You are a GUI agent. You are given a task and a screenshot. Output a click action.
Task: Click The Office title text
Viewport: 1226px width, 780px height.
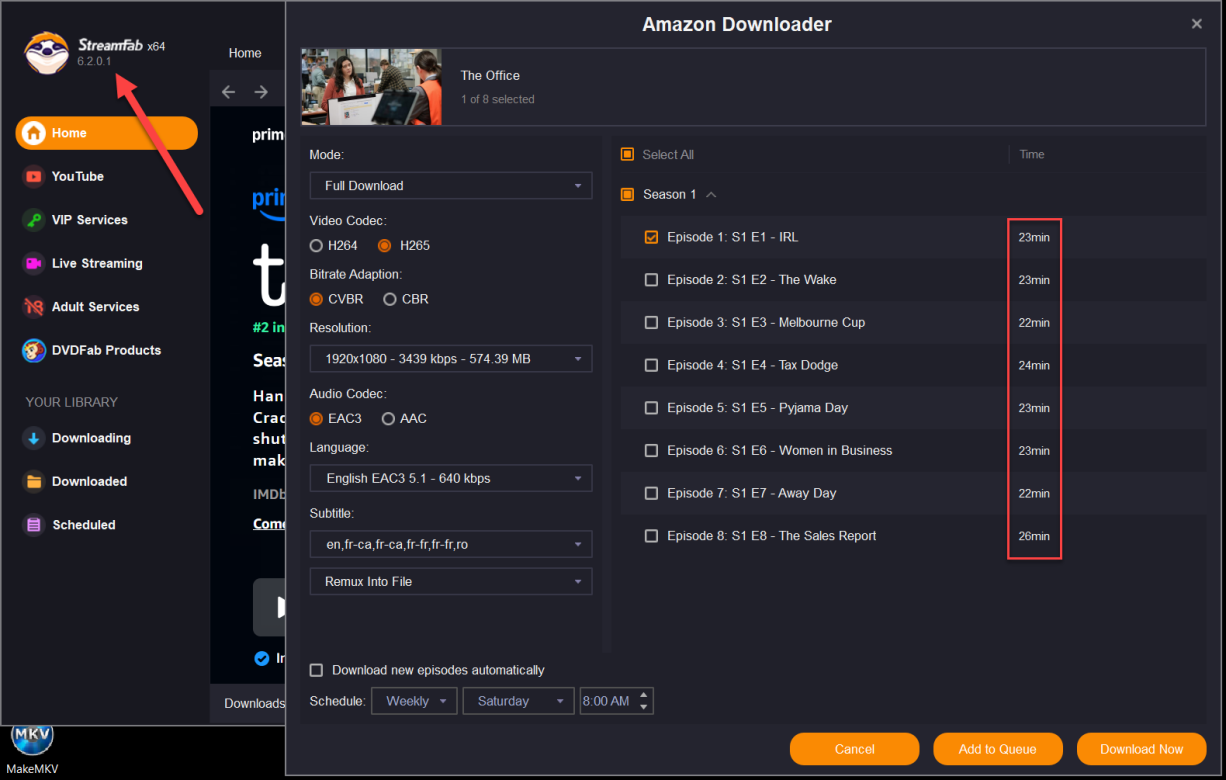490,75
